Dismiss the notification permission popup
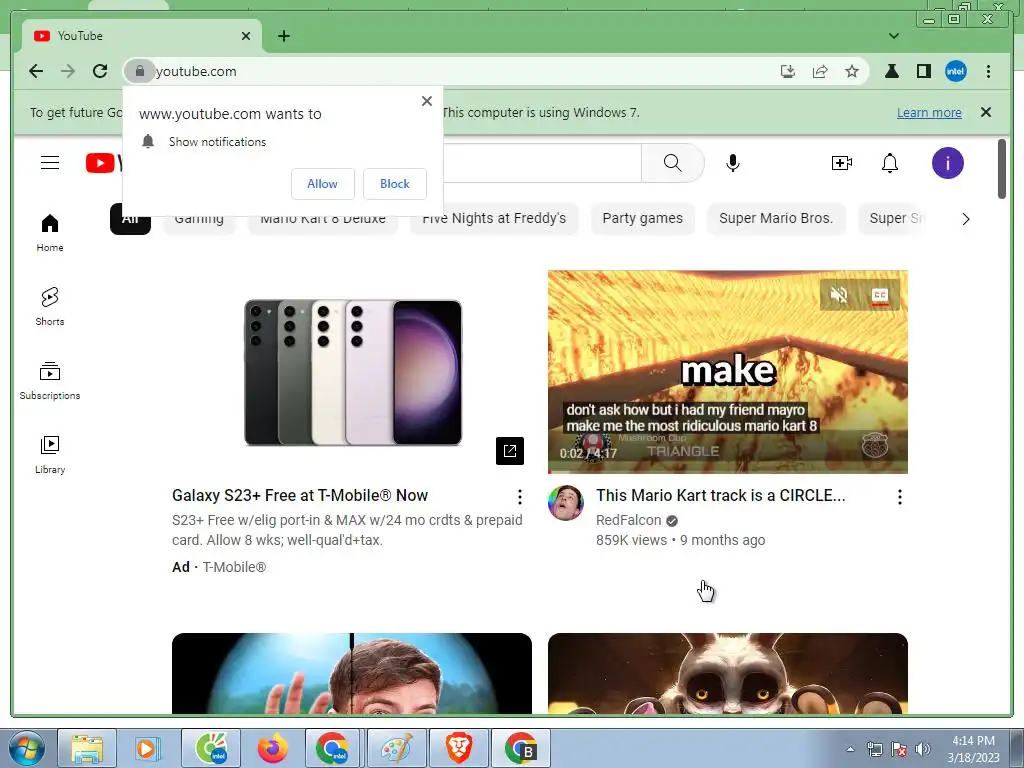The width and height of the screenshot is (1024, 768). point(426,101)
